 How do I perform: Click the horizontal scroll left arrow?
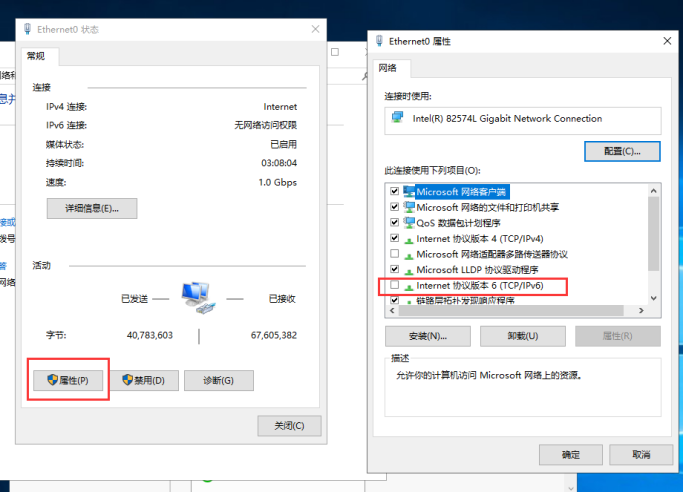click(x=392, y=310)
